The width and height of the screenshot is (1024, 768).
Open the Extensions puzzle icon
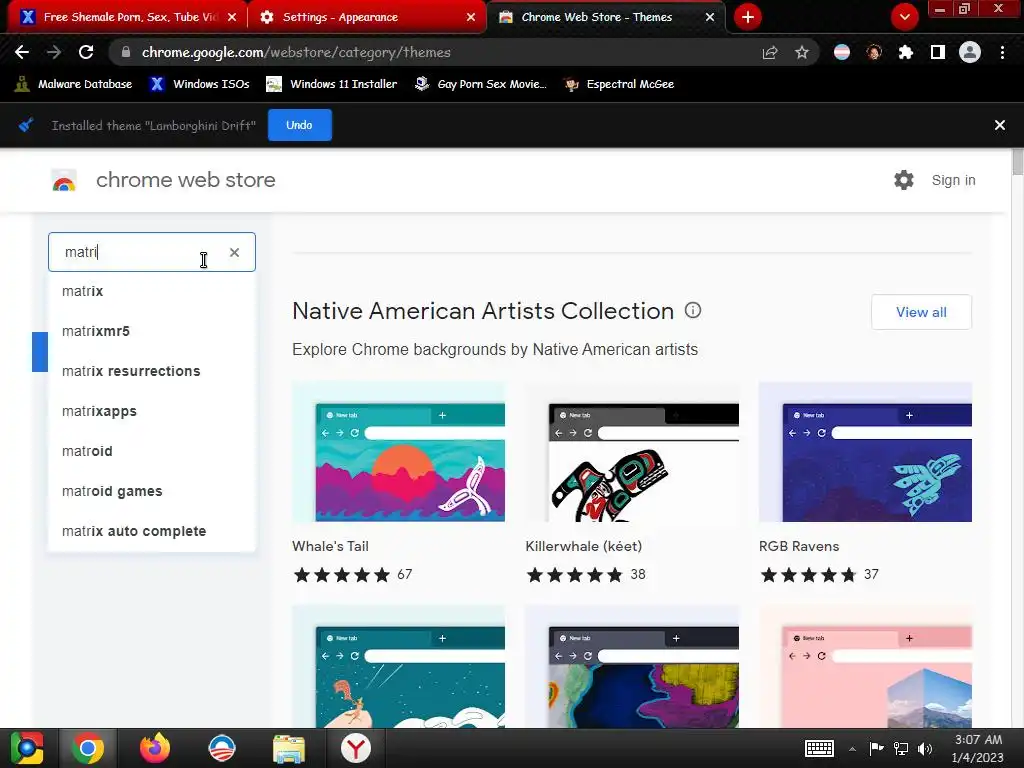[906, 52]
